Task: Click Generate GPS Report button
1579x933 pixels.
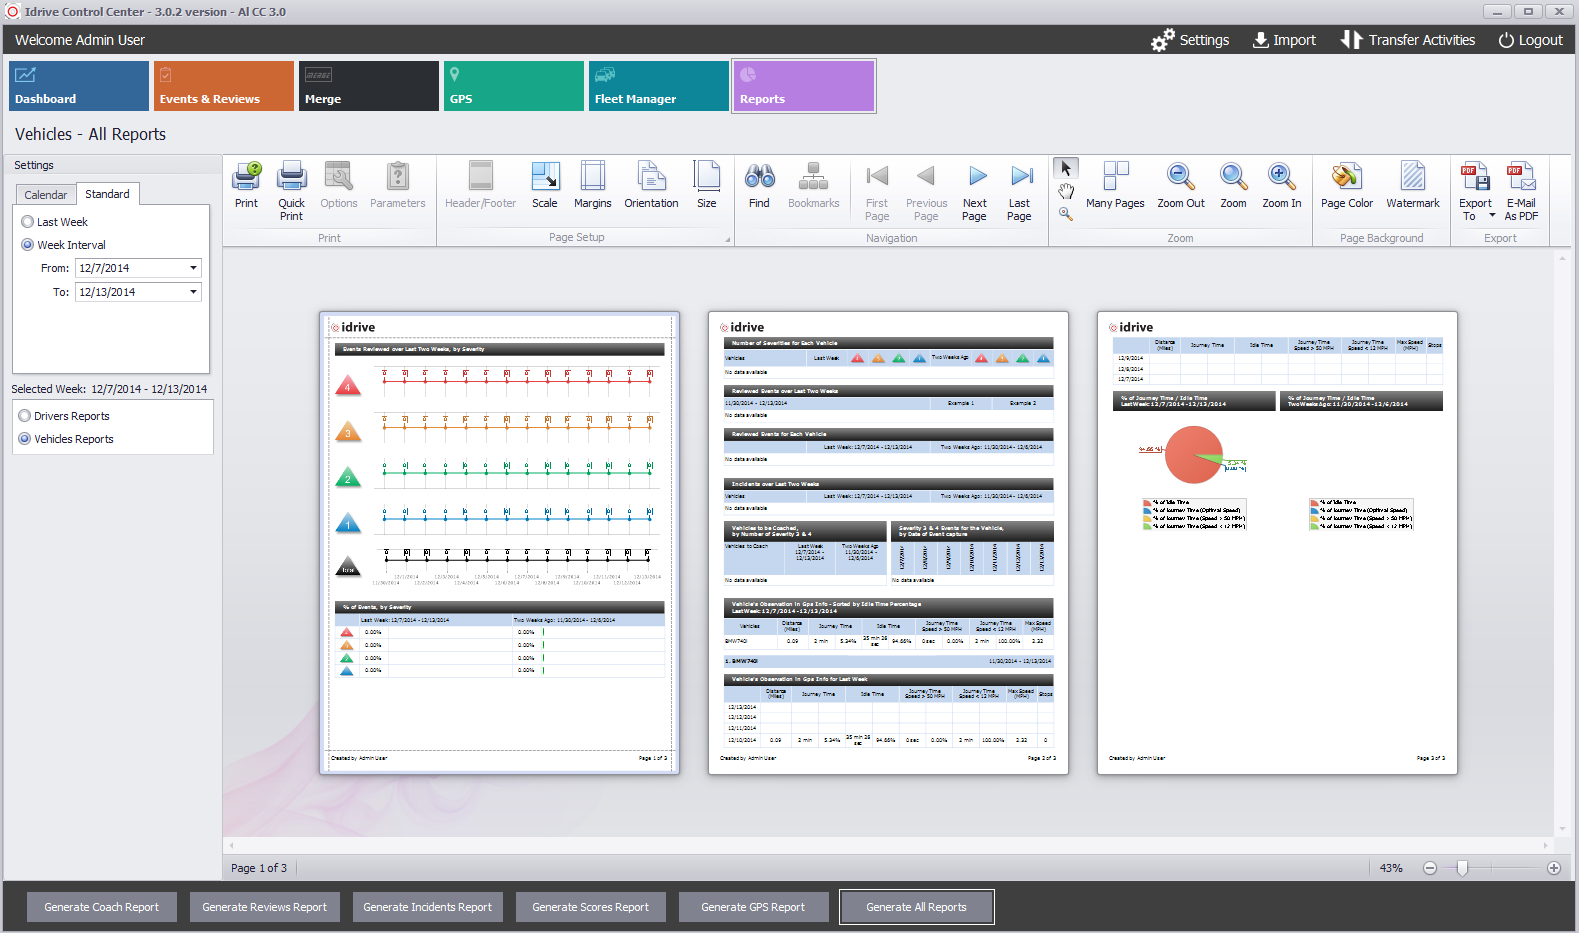Action: coord(753,907)
